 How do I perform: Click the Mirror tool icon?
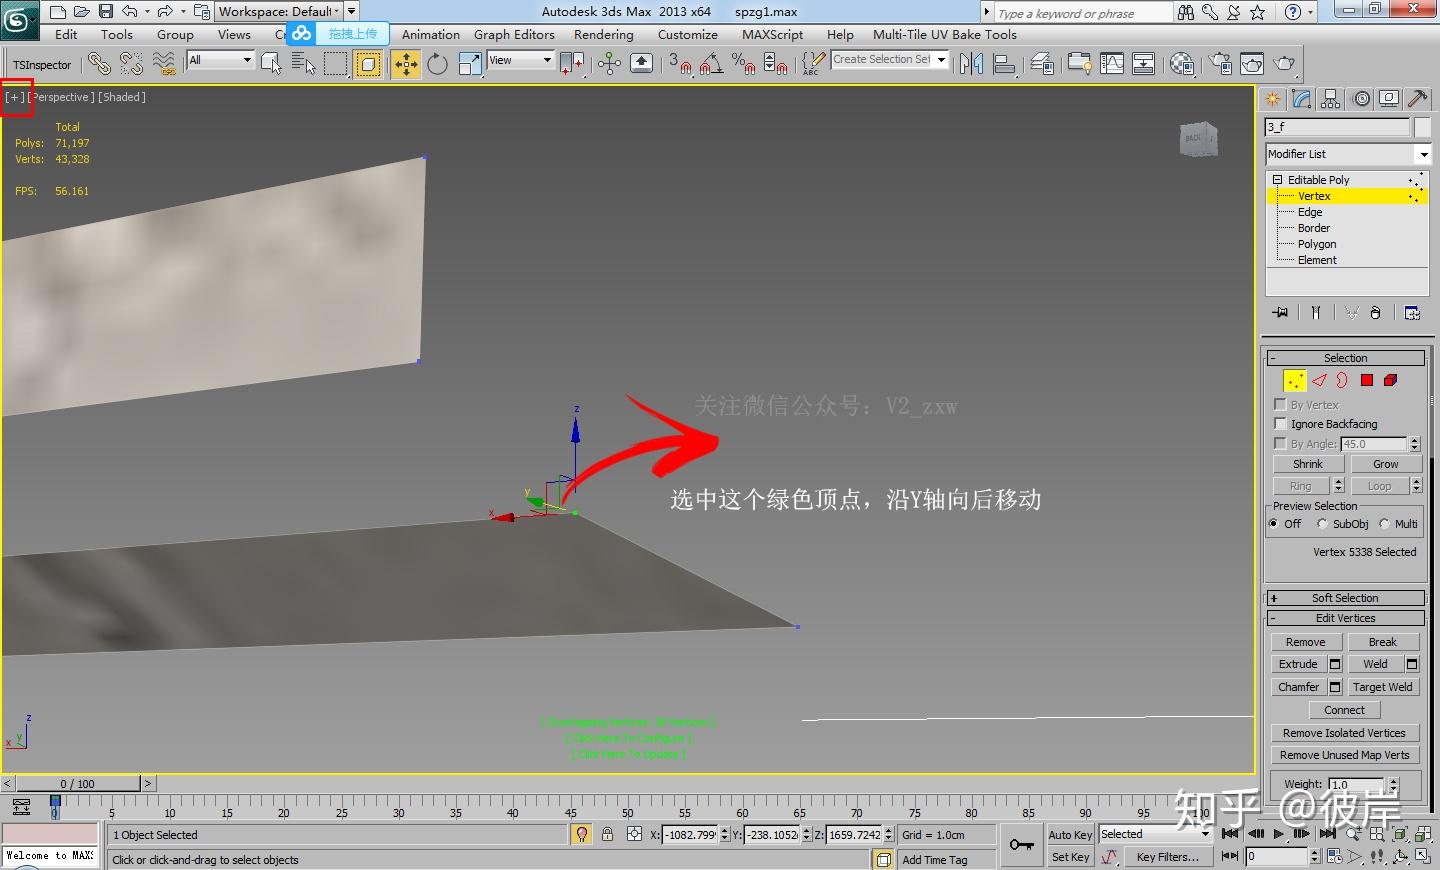pyautogui.click(x=971, y=64)
